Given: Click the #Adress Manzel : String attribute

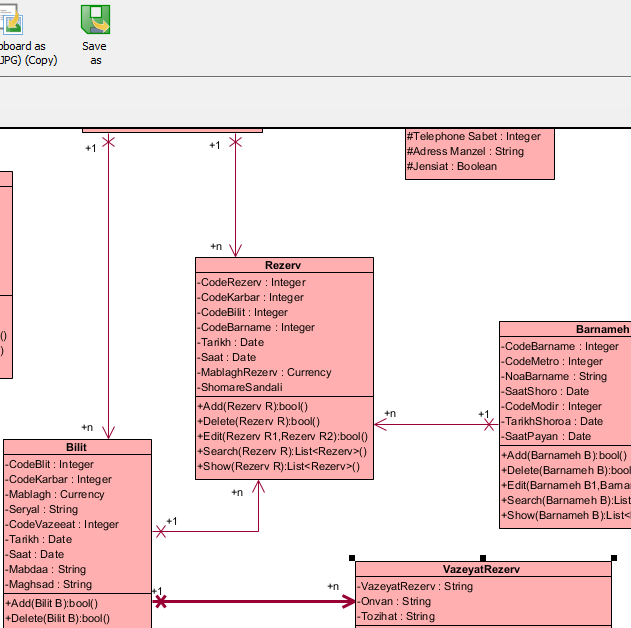Looking at the screenshot, I should 465,151.
